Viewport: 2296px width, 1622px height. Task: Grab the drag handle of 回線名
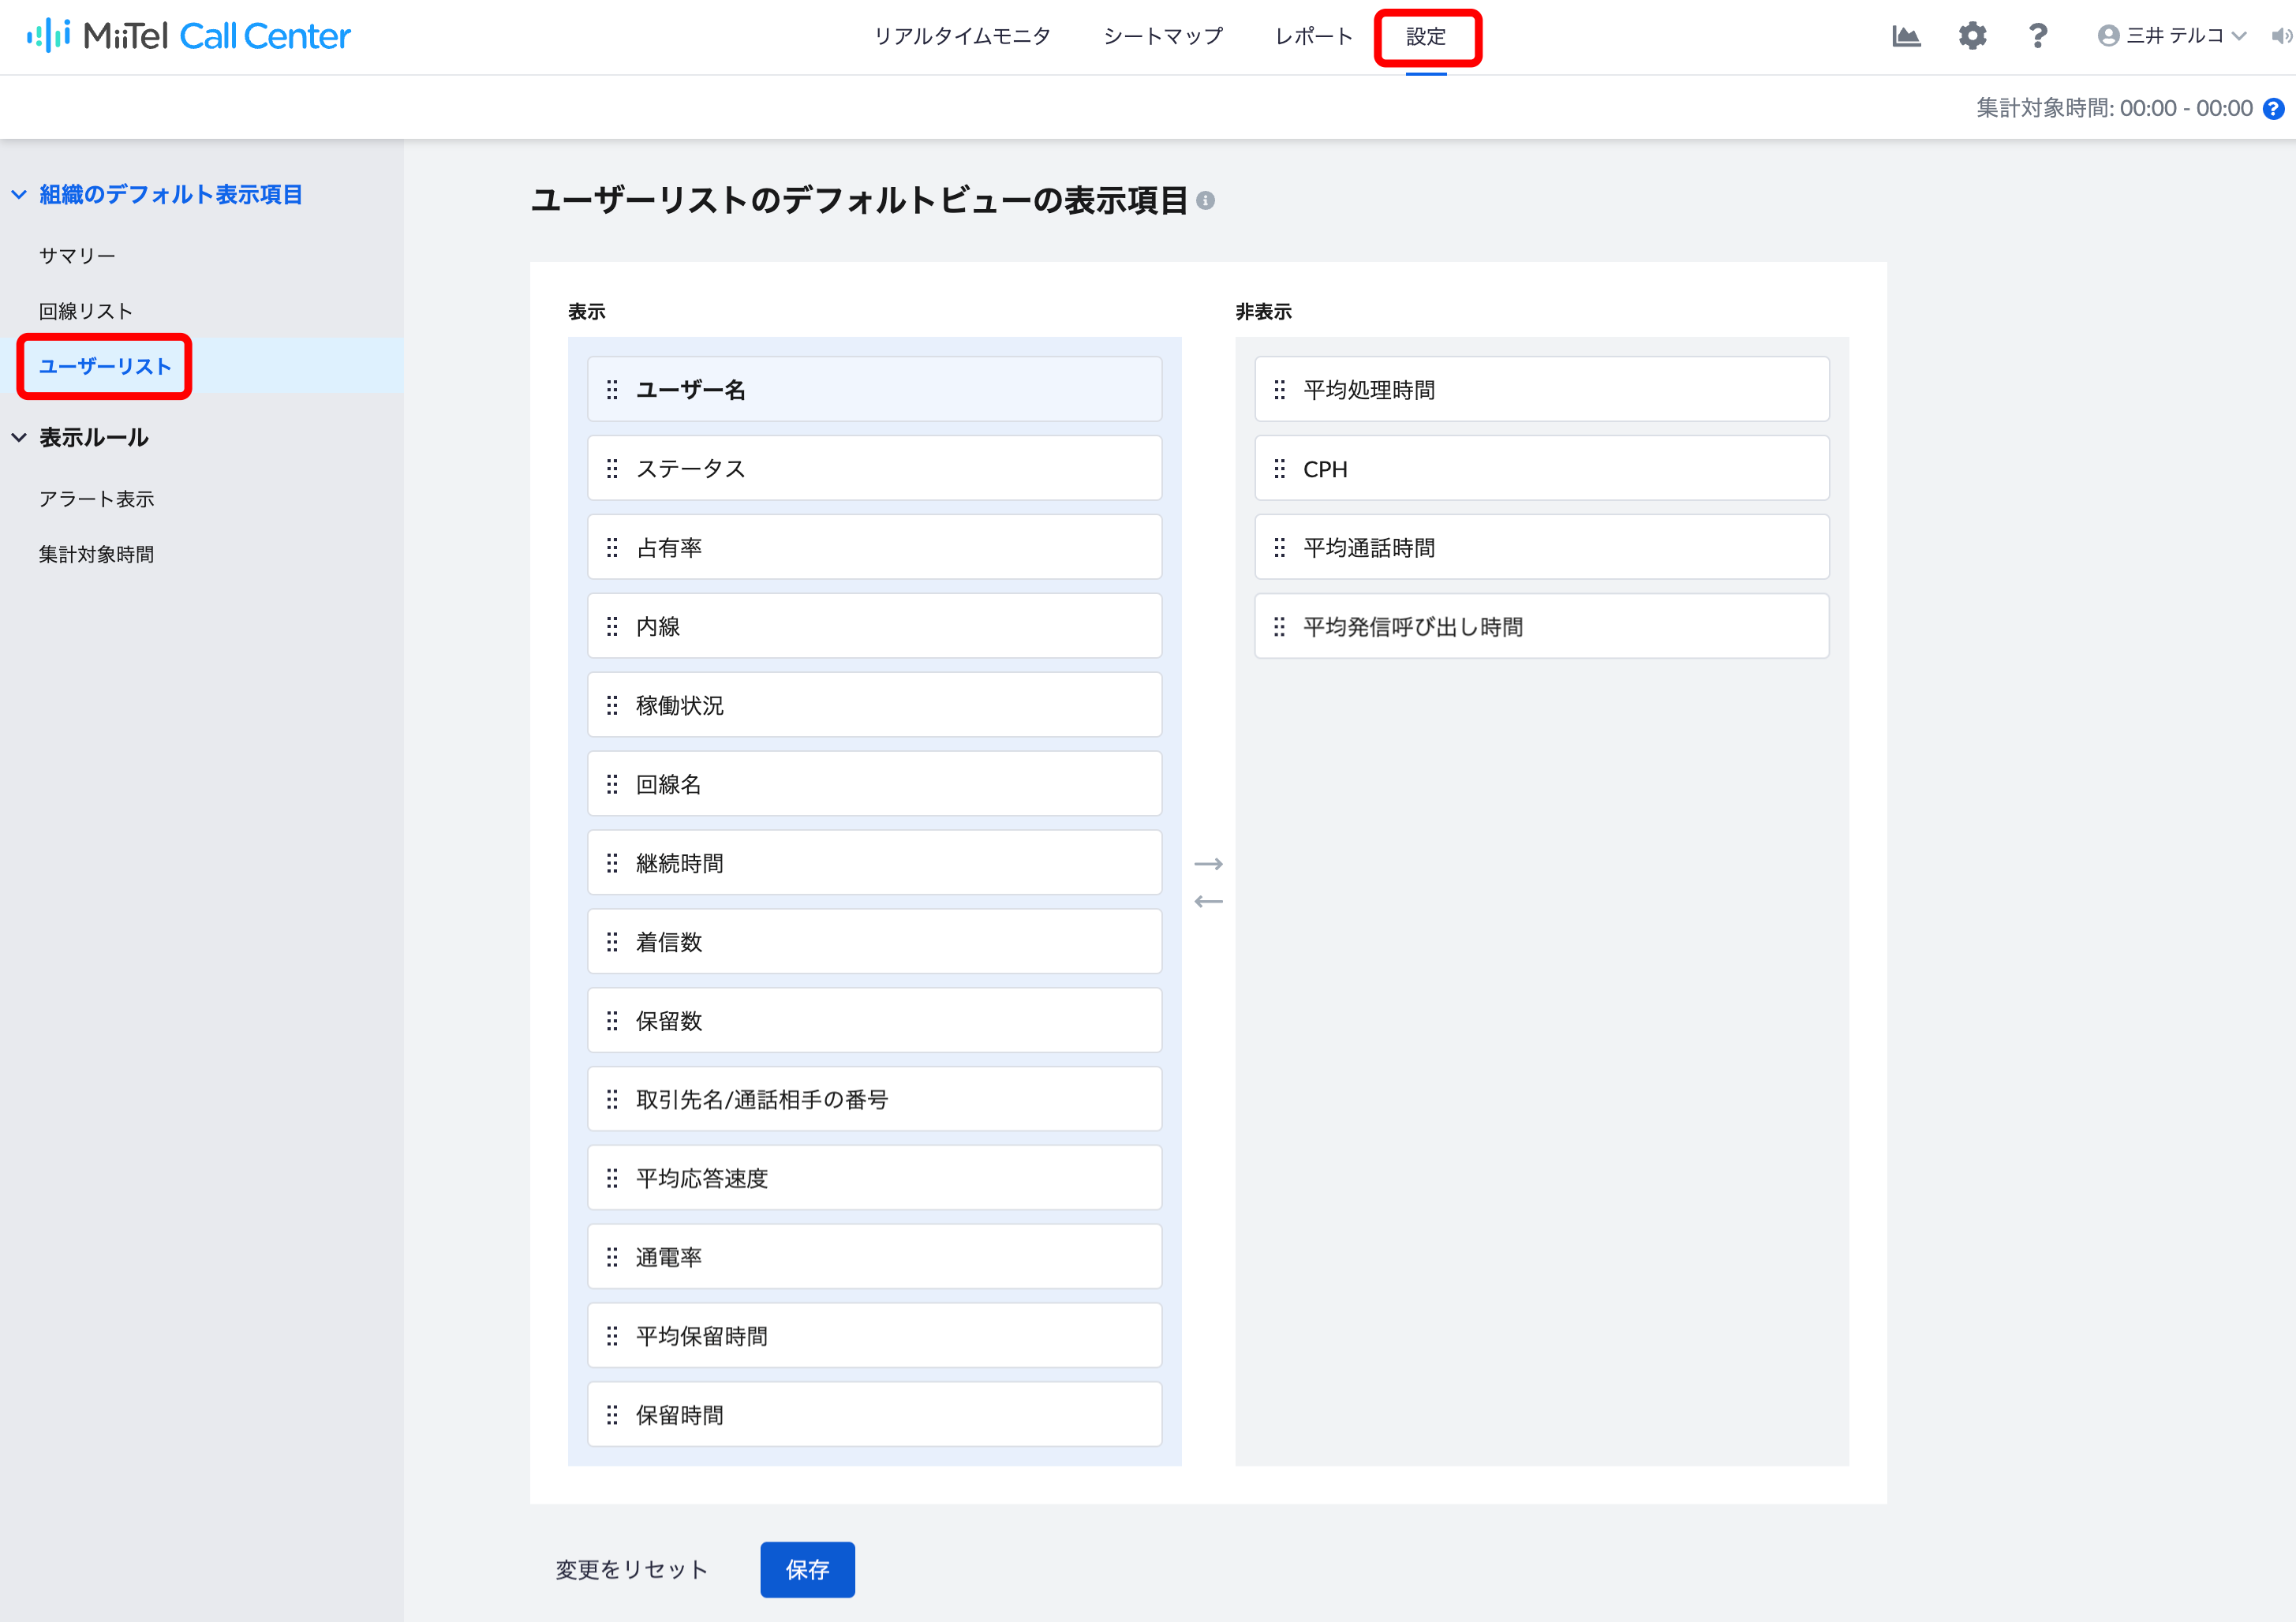tap(612, 785)
